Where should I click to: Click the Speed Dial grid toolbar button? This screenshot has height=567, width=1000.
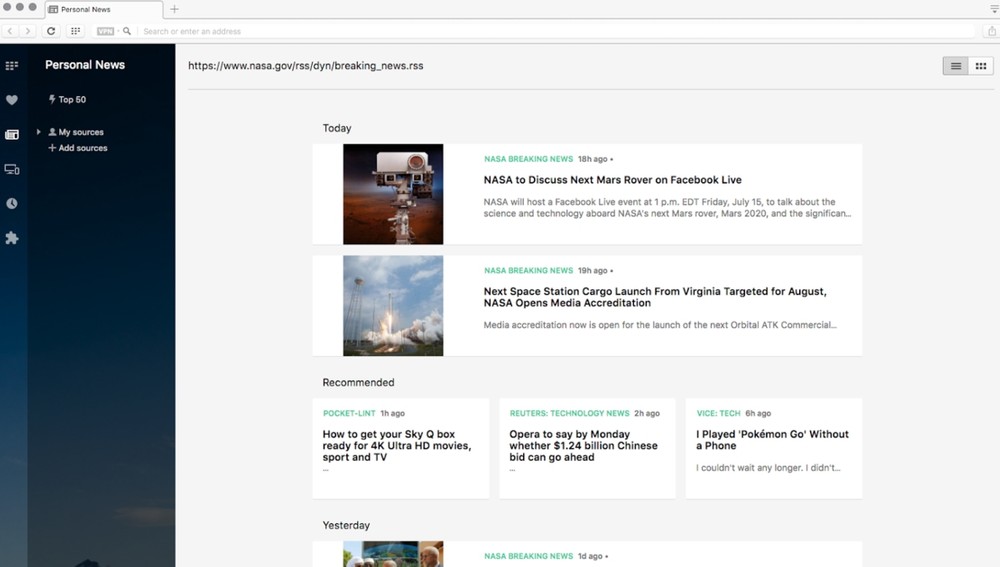[75, 31]
